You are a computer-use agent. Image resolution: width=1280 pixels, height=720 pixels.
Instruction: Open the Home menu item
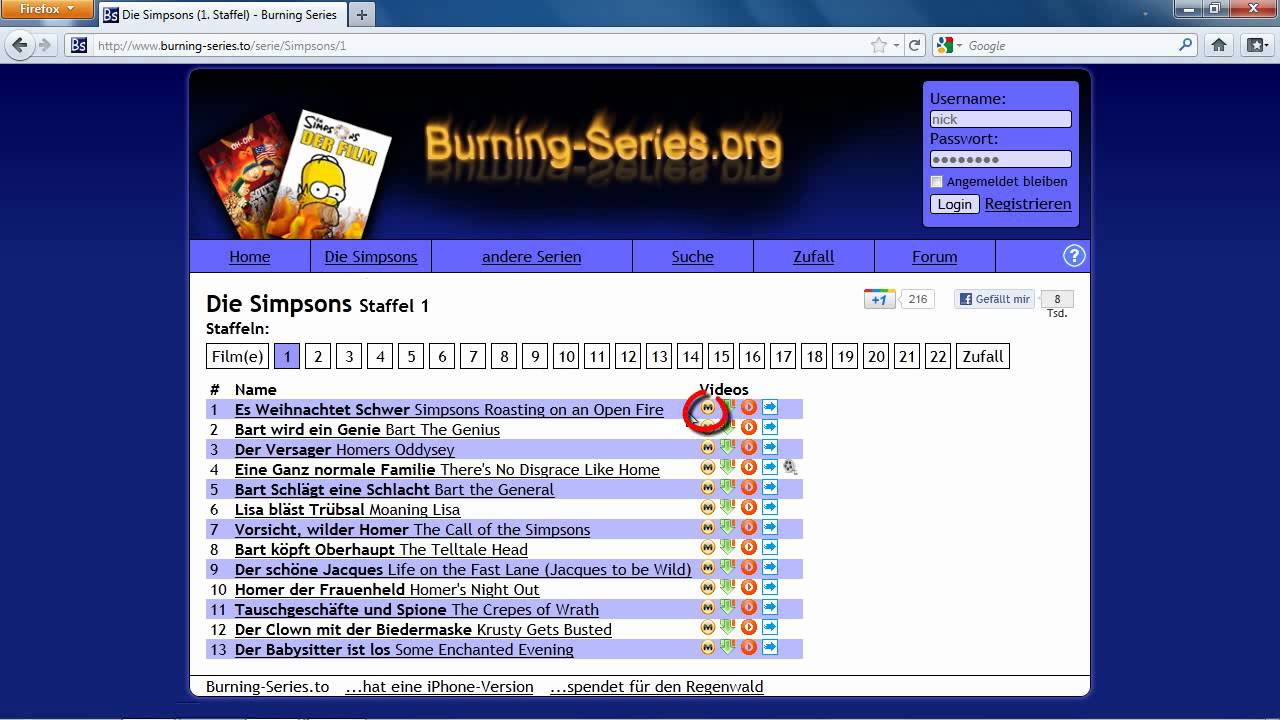coord(249,257)
